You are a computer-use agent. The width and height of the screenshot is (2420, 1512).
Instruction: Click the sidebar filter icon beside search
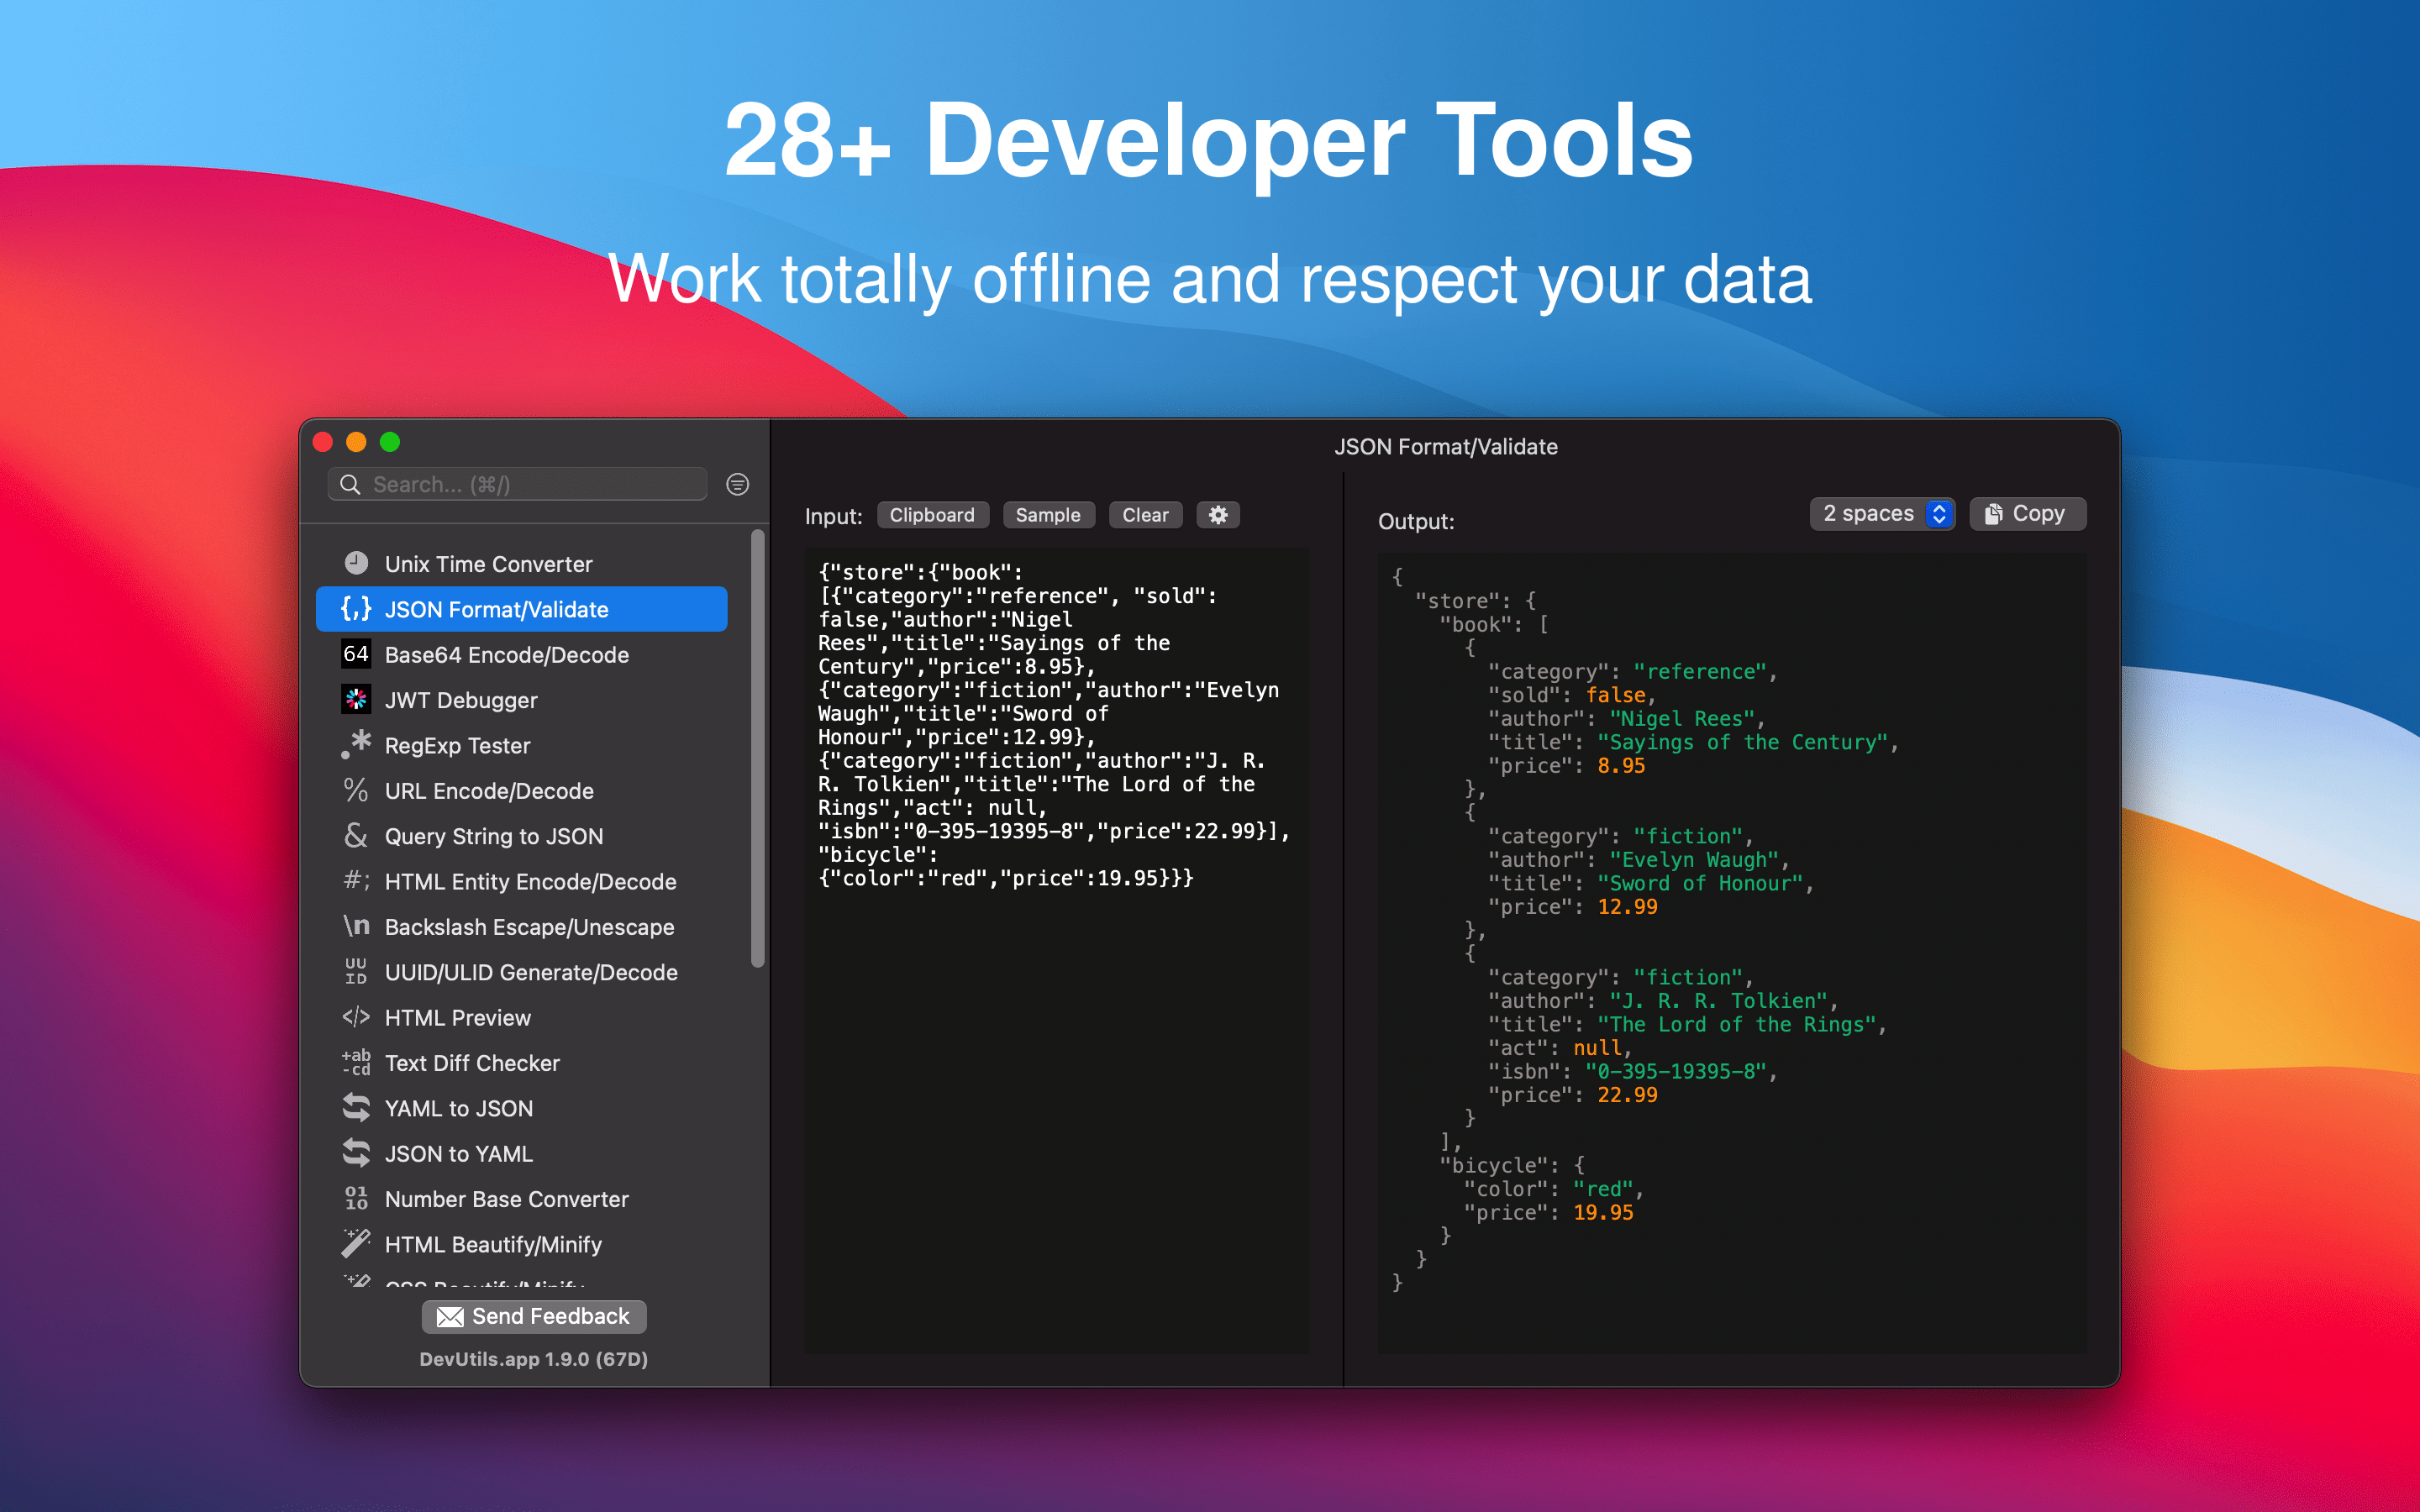click(737, 485)
